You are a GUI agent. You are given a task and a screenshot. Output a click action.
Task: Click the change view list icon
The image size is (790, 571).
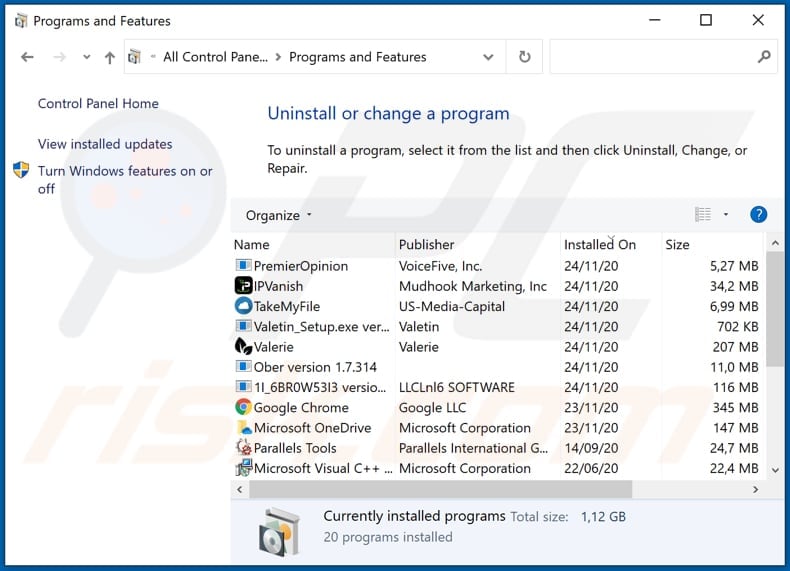(x=702, y=215)
